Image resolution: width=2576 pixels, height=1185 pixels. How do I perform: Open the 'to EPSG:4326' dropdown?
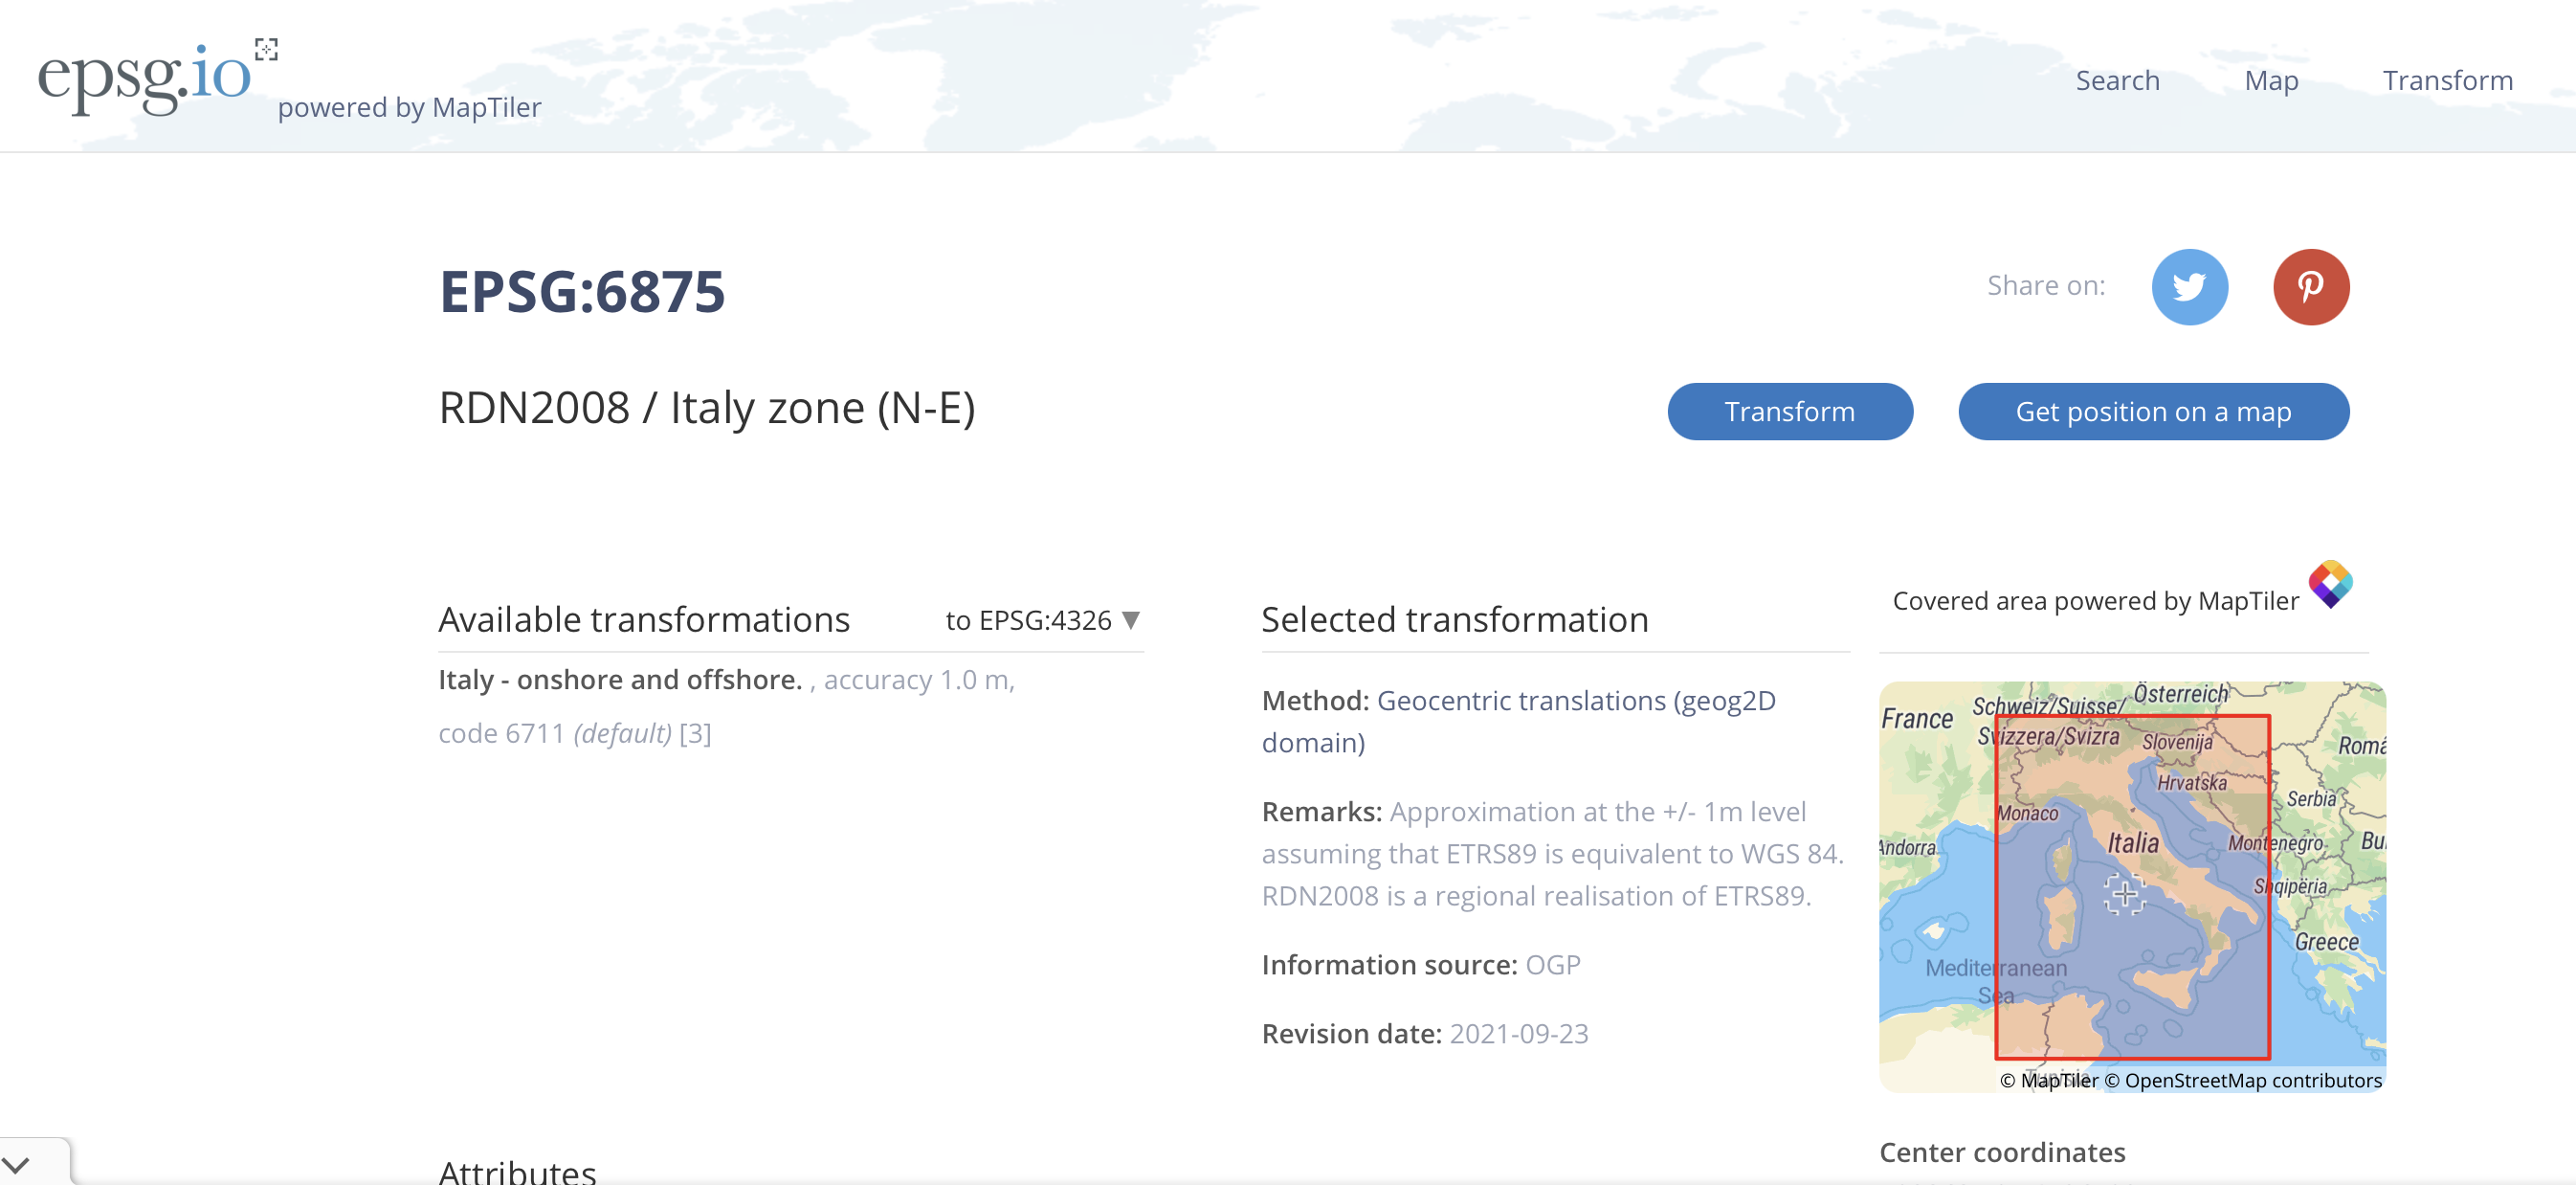pyautogui.click(x=1028, y=620)
